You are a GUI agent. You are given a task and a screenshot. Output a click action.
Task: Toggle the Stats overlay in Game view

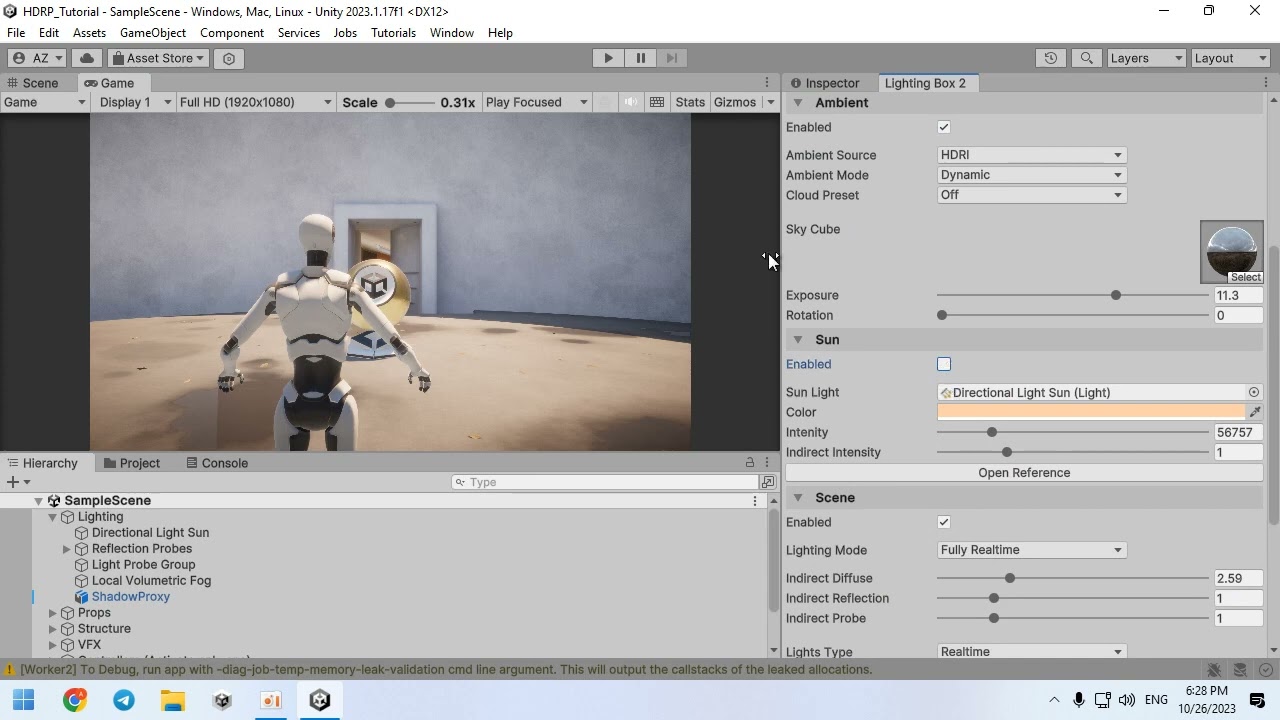point(690,102)
